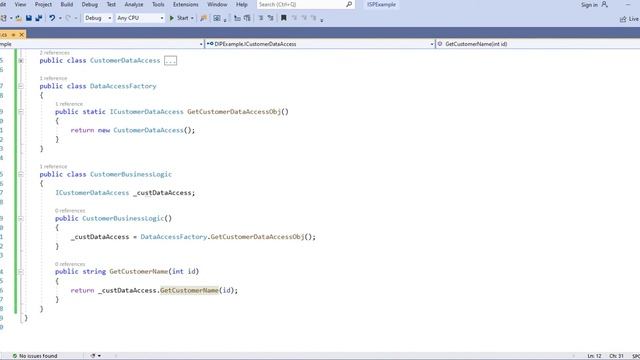The height and width of the screenshot is (360, 640).
Task: Click the search magnifier icon
Action: tap(349, 4)
